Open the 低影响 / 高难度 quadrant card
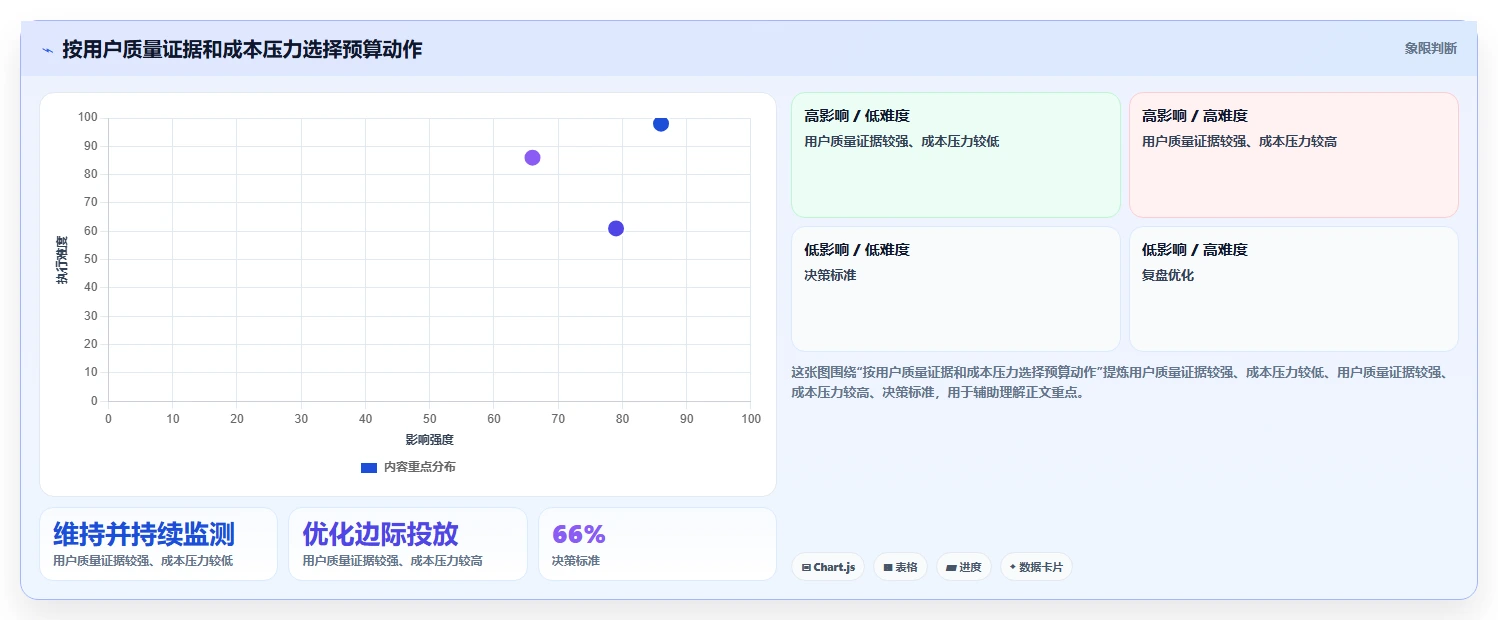 [x=1293, y=289]
